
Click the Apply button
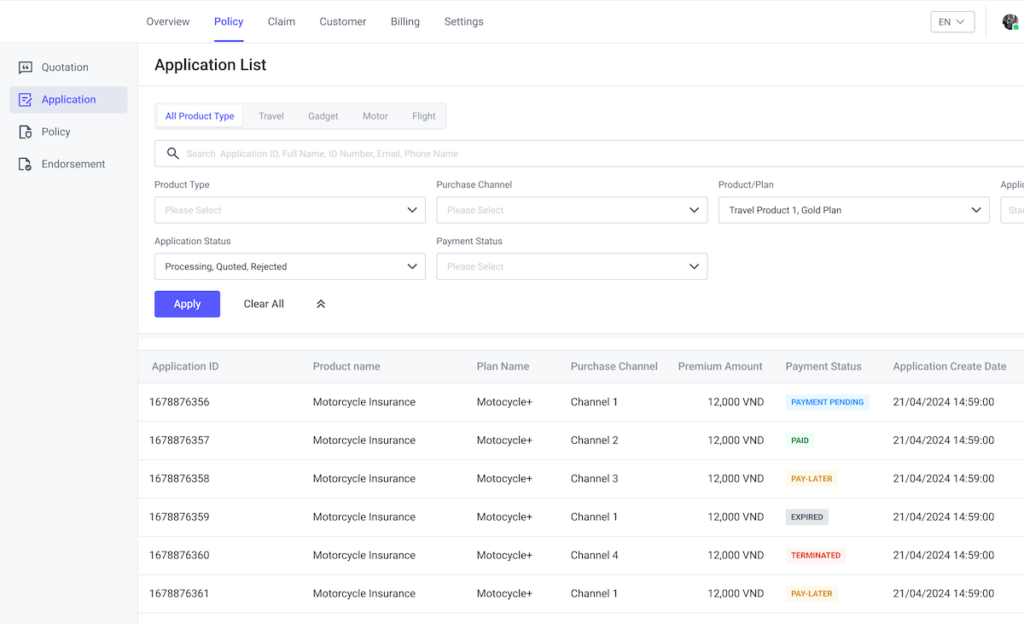point(187,304)
